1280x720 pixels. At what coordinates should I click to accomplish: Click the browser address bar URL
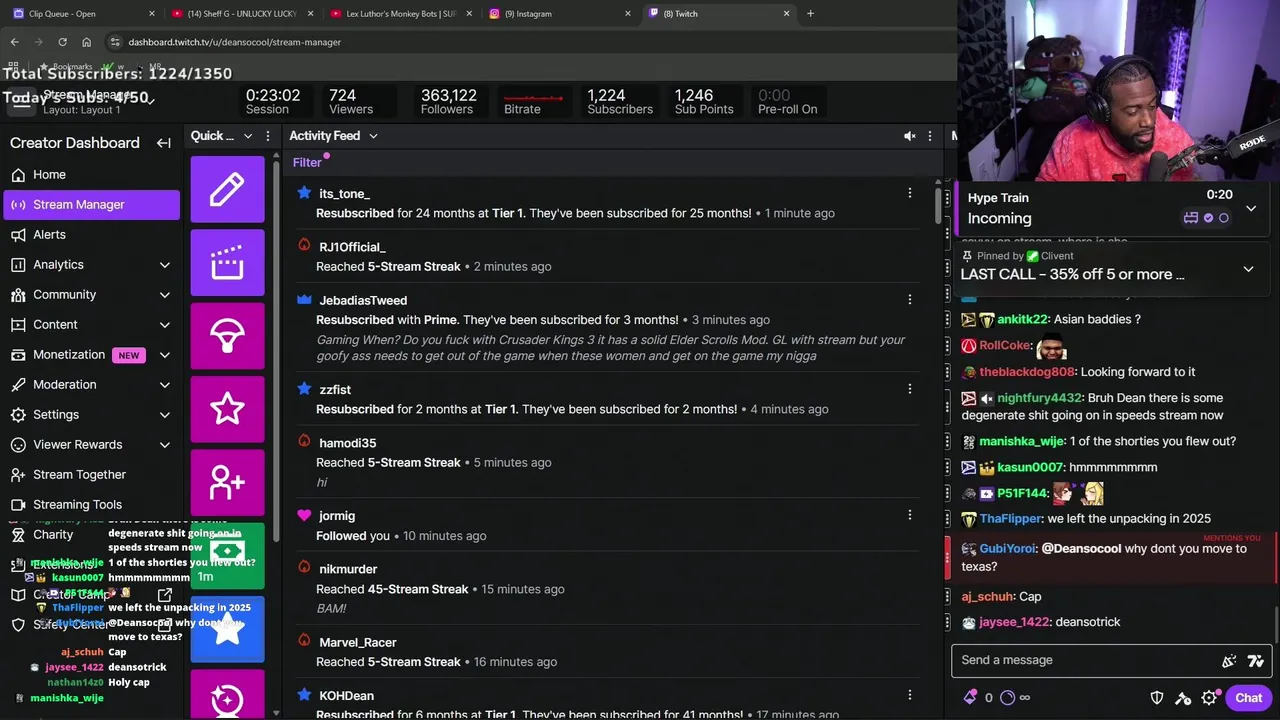click(235, 42)
